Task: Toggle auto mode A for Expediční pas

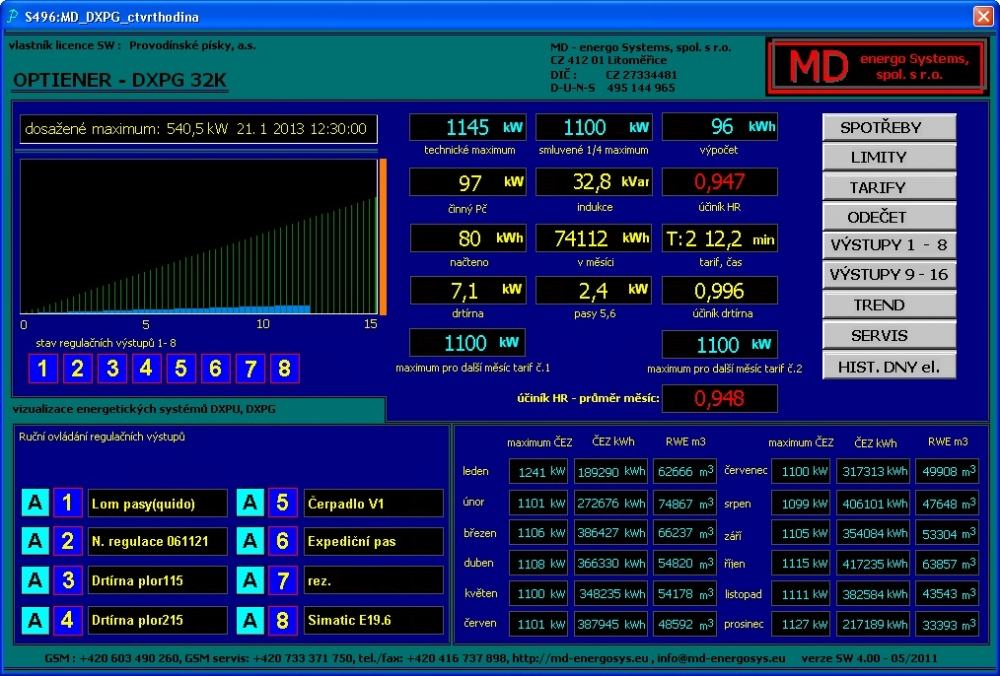Action: (250, 541)
